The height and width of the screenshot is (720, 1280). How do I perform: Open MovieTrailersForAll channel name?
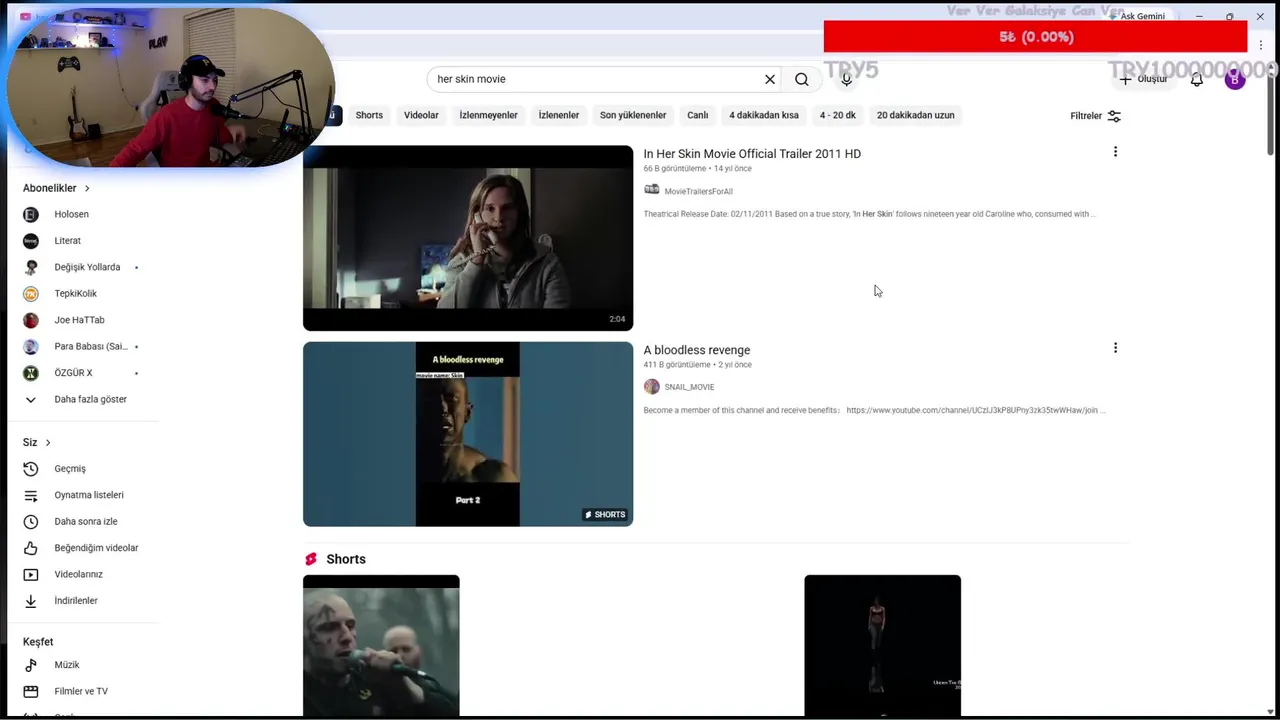(698, 191)
